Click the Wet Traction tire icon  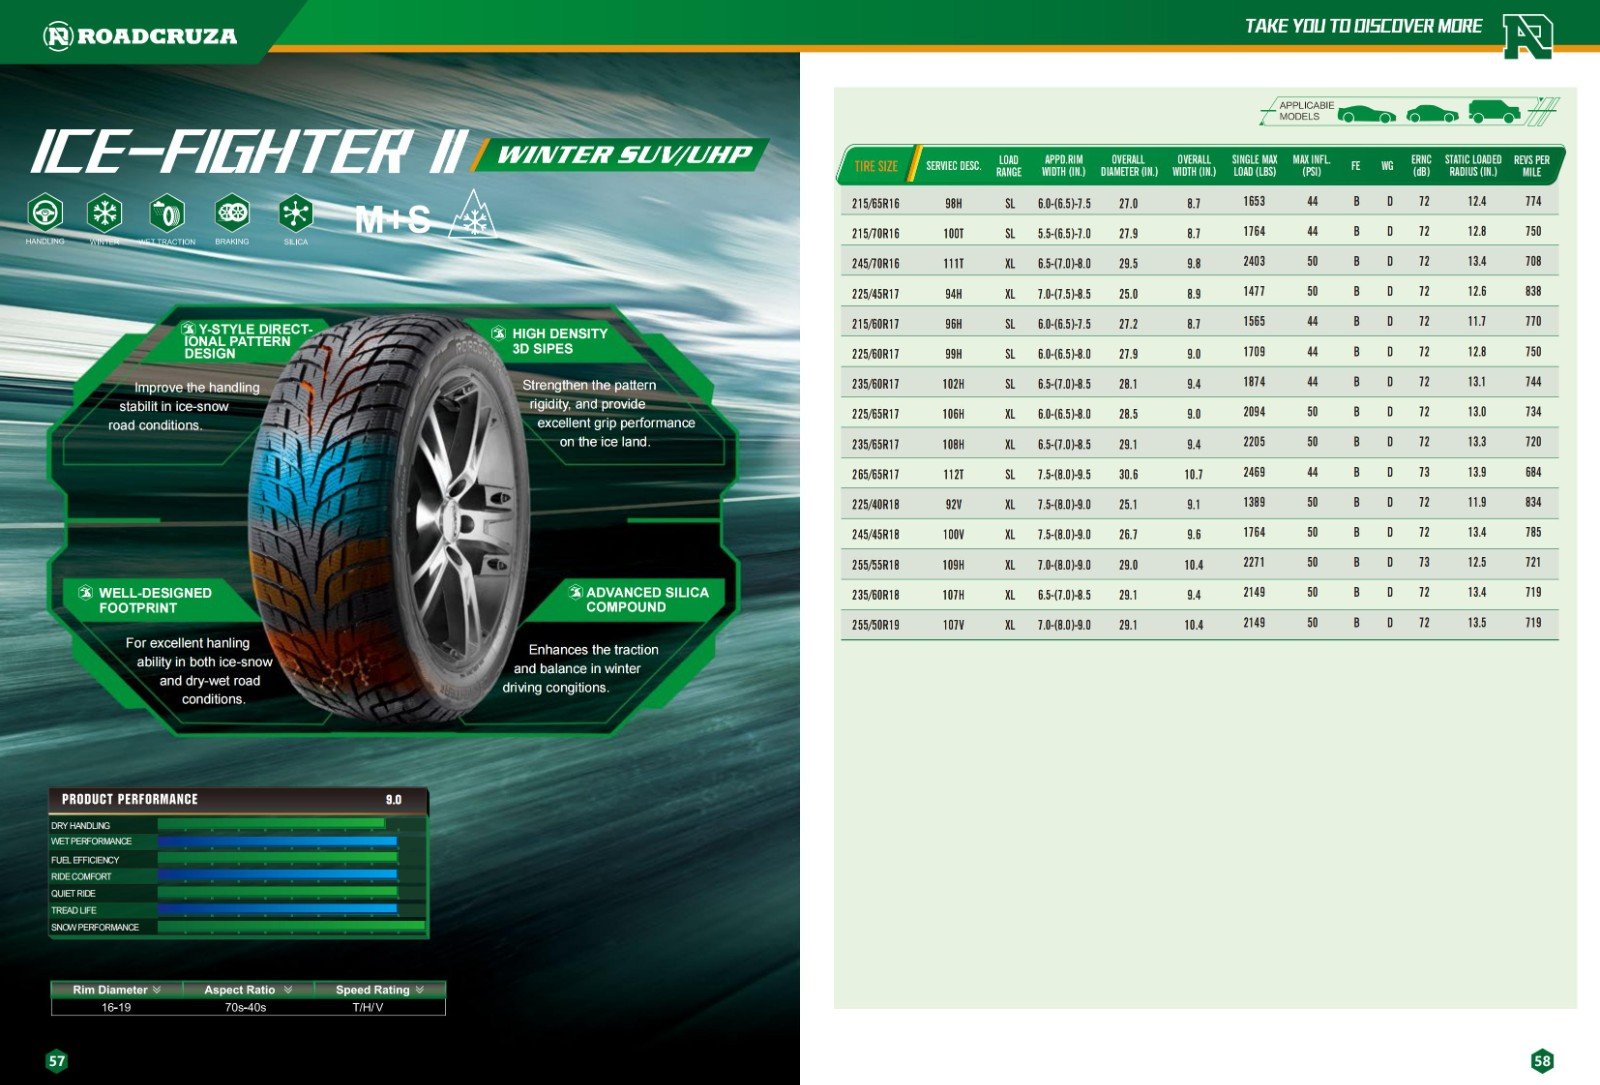[x=167, y=213]
